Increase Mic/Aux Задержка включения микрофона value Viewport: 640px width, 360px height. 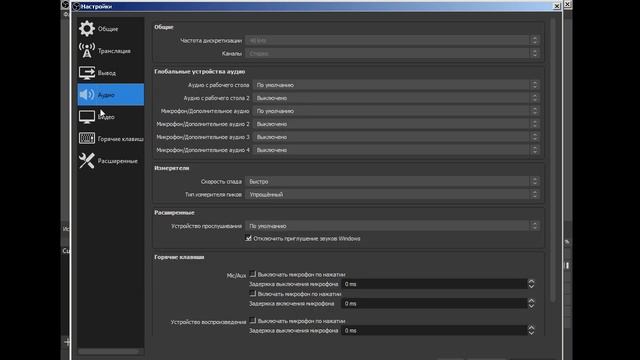pyautogui.click(x=531, y=301)
